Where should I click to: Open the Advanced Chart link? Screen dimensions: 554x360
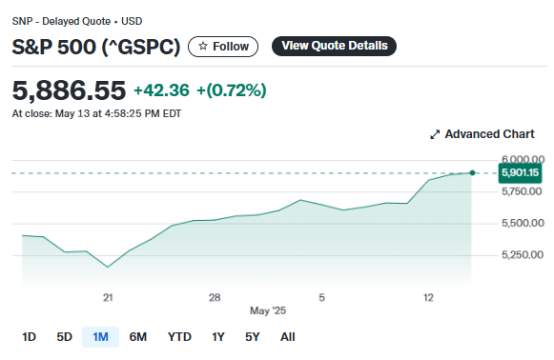[482, 134]
